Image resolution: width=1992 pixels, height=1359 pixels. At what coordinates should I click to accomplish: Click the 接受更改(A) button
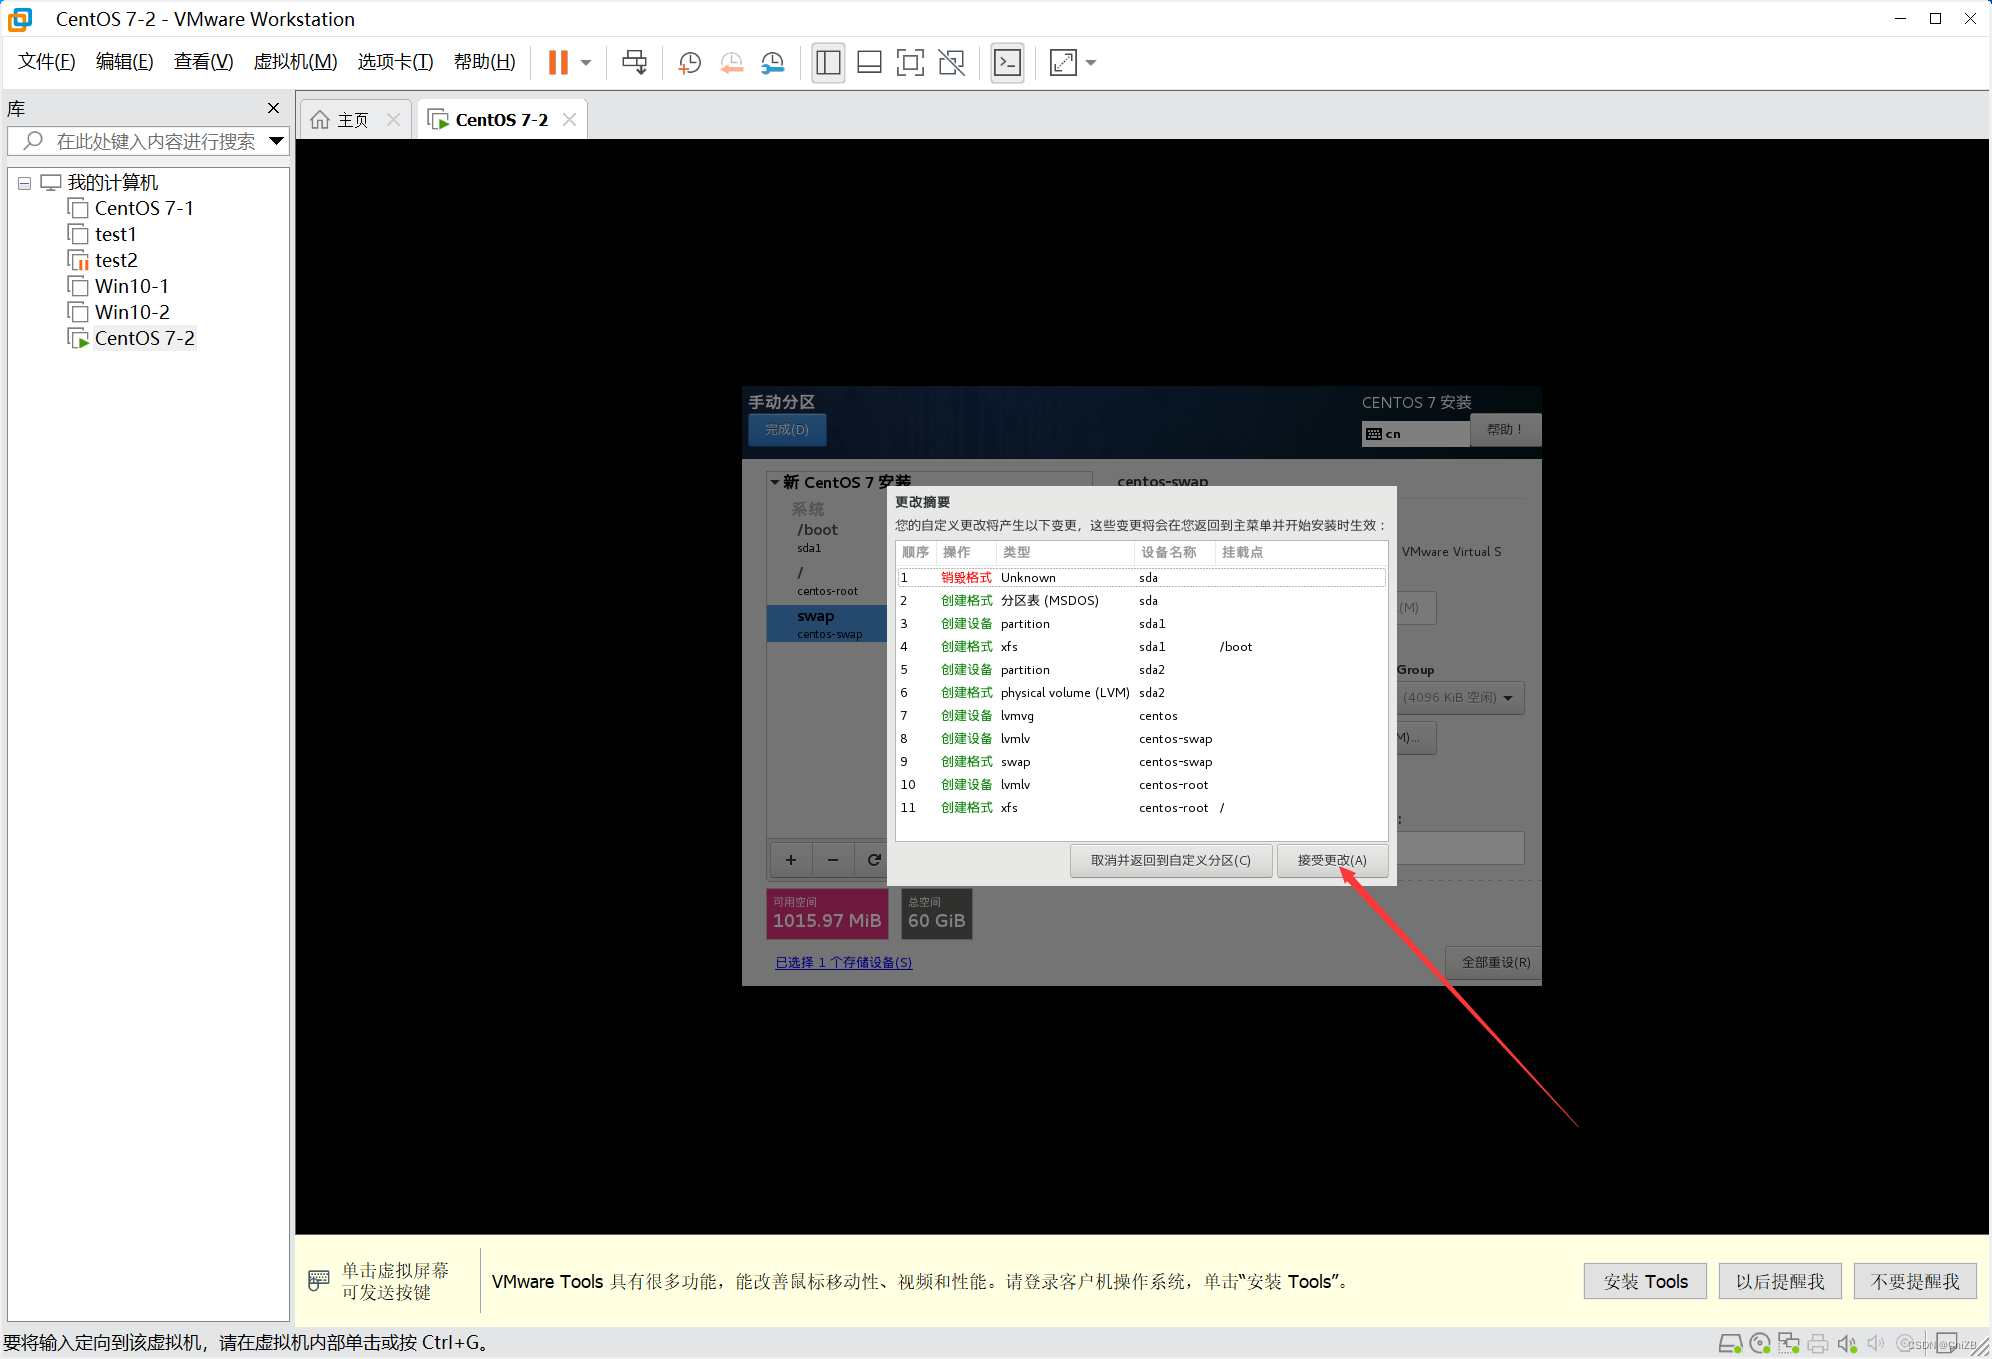[x=1331, y=860]
